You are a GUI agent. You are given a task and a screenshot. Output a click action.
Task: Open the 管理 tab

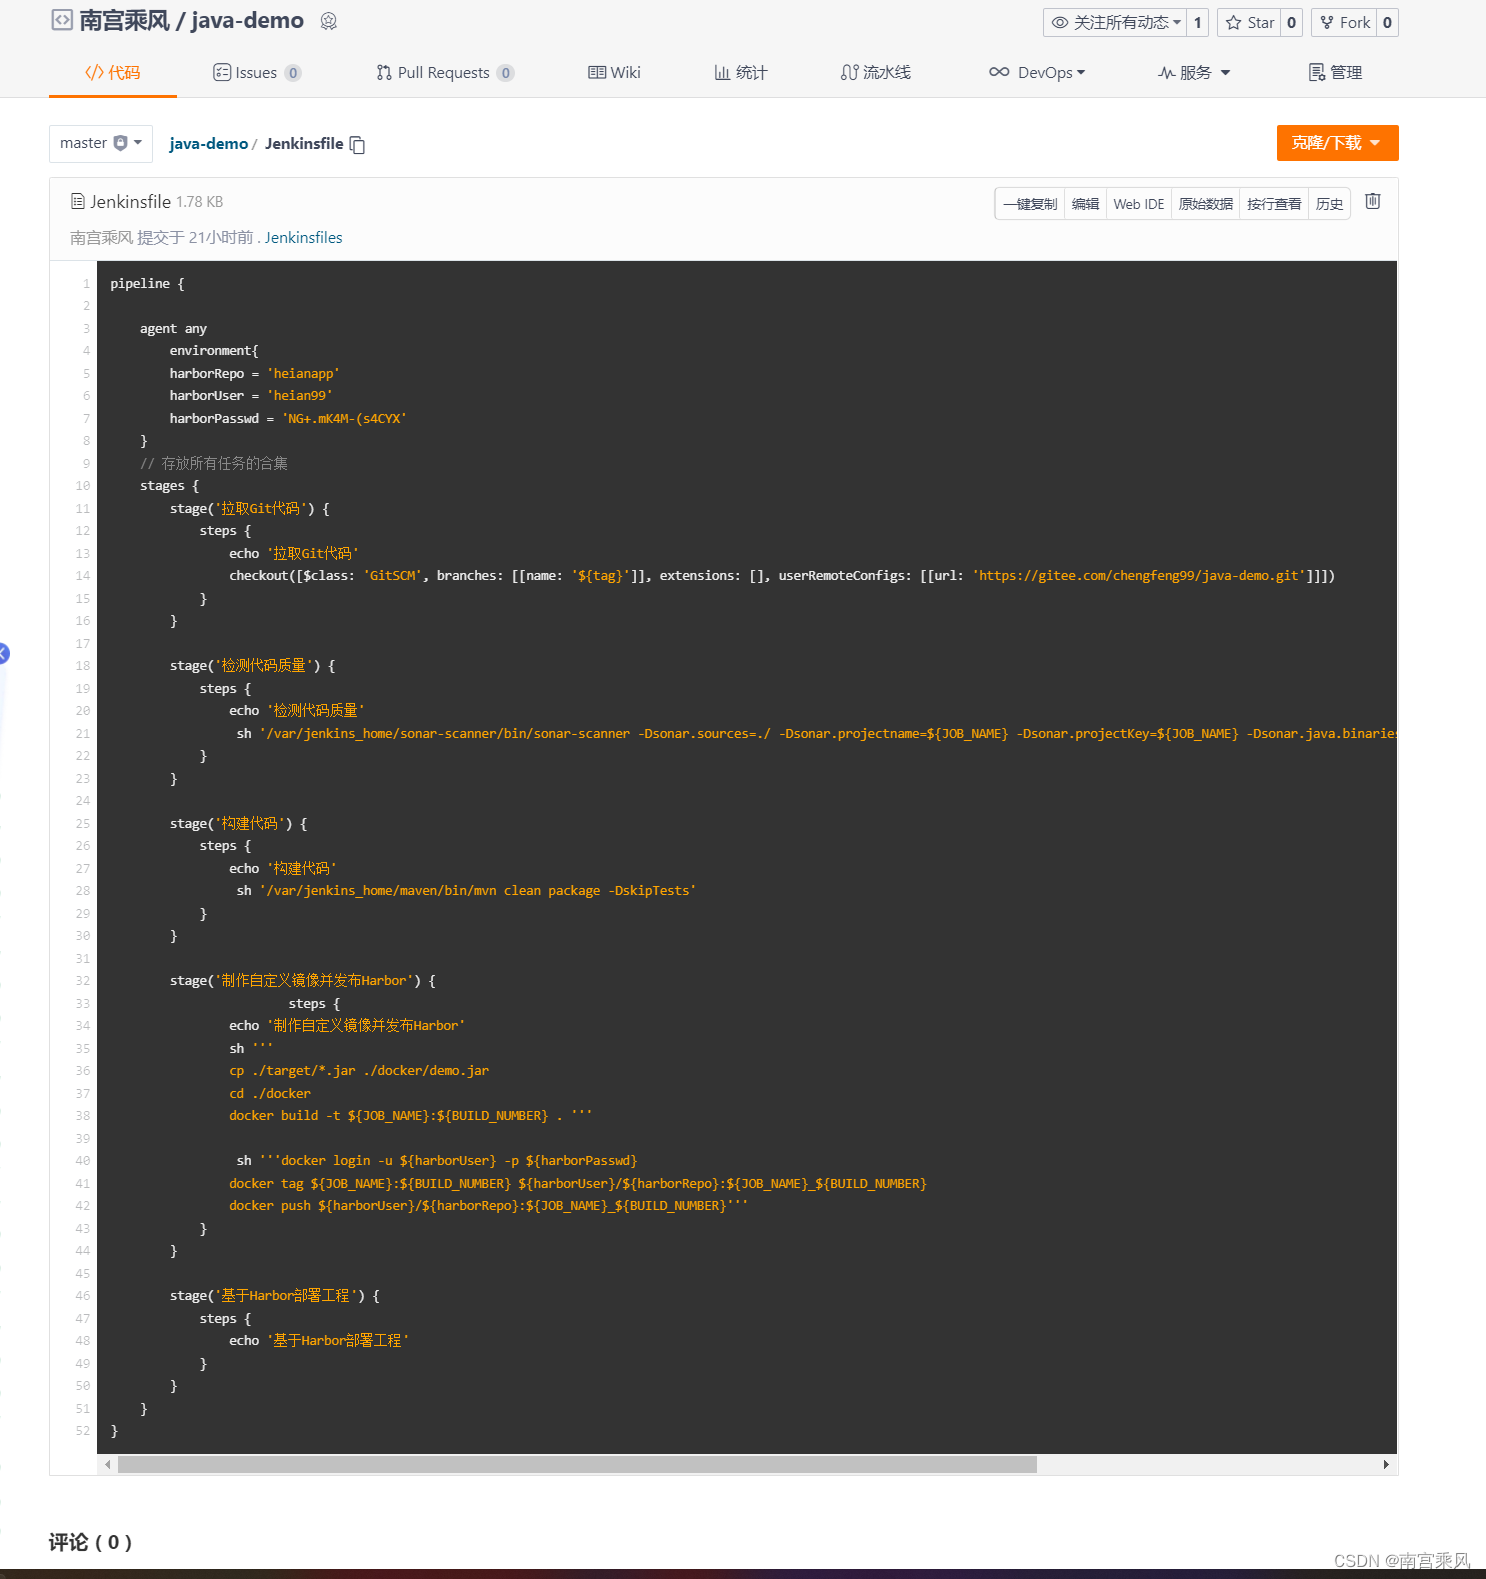click(x=1335, y=72)
